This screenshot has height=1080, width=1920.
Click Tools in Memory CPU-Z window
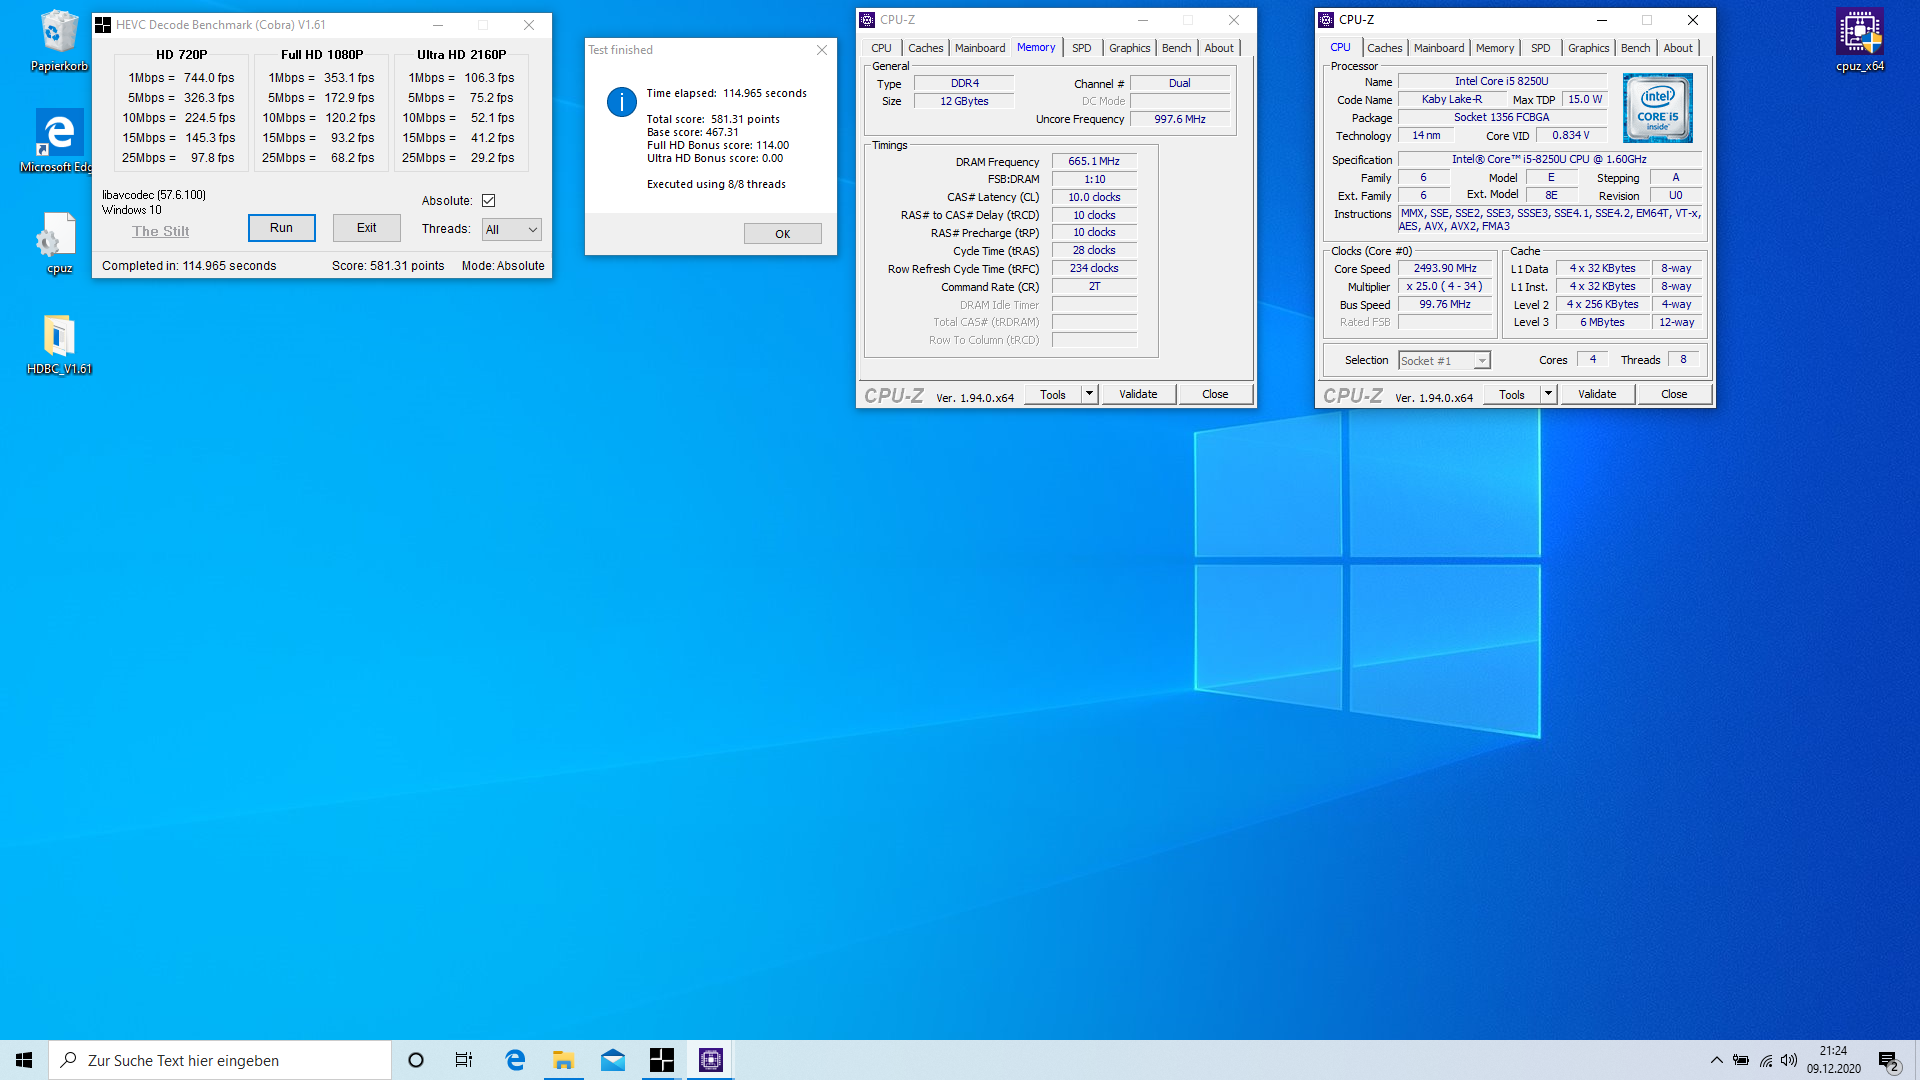(1053, 394)
